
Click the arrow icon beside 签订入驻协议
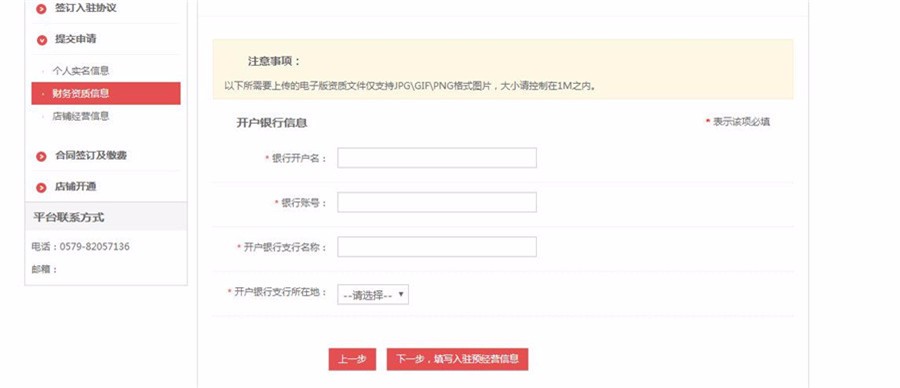click(41, 9)
